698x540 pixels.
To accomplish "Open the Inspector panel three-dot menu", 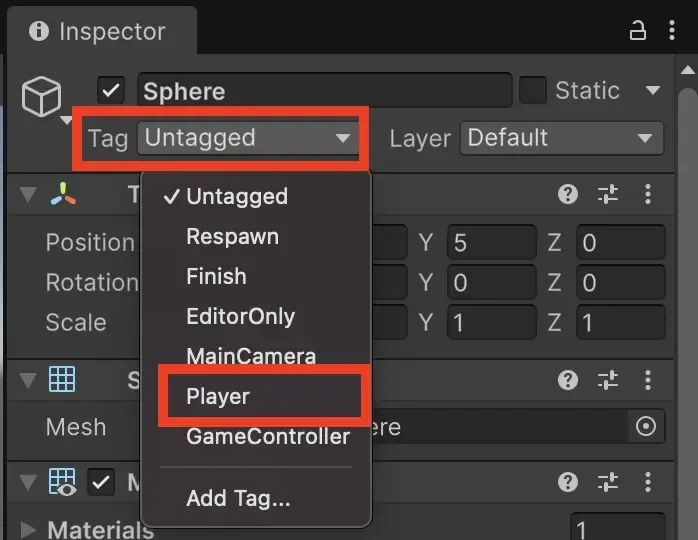I will pyautogui.click(x=671, y=31).
